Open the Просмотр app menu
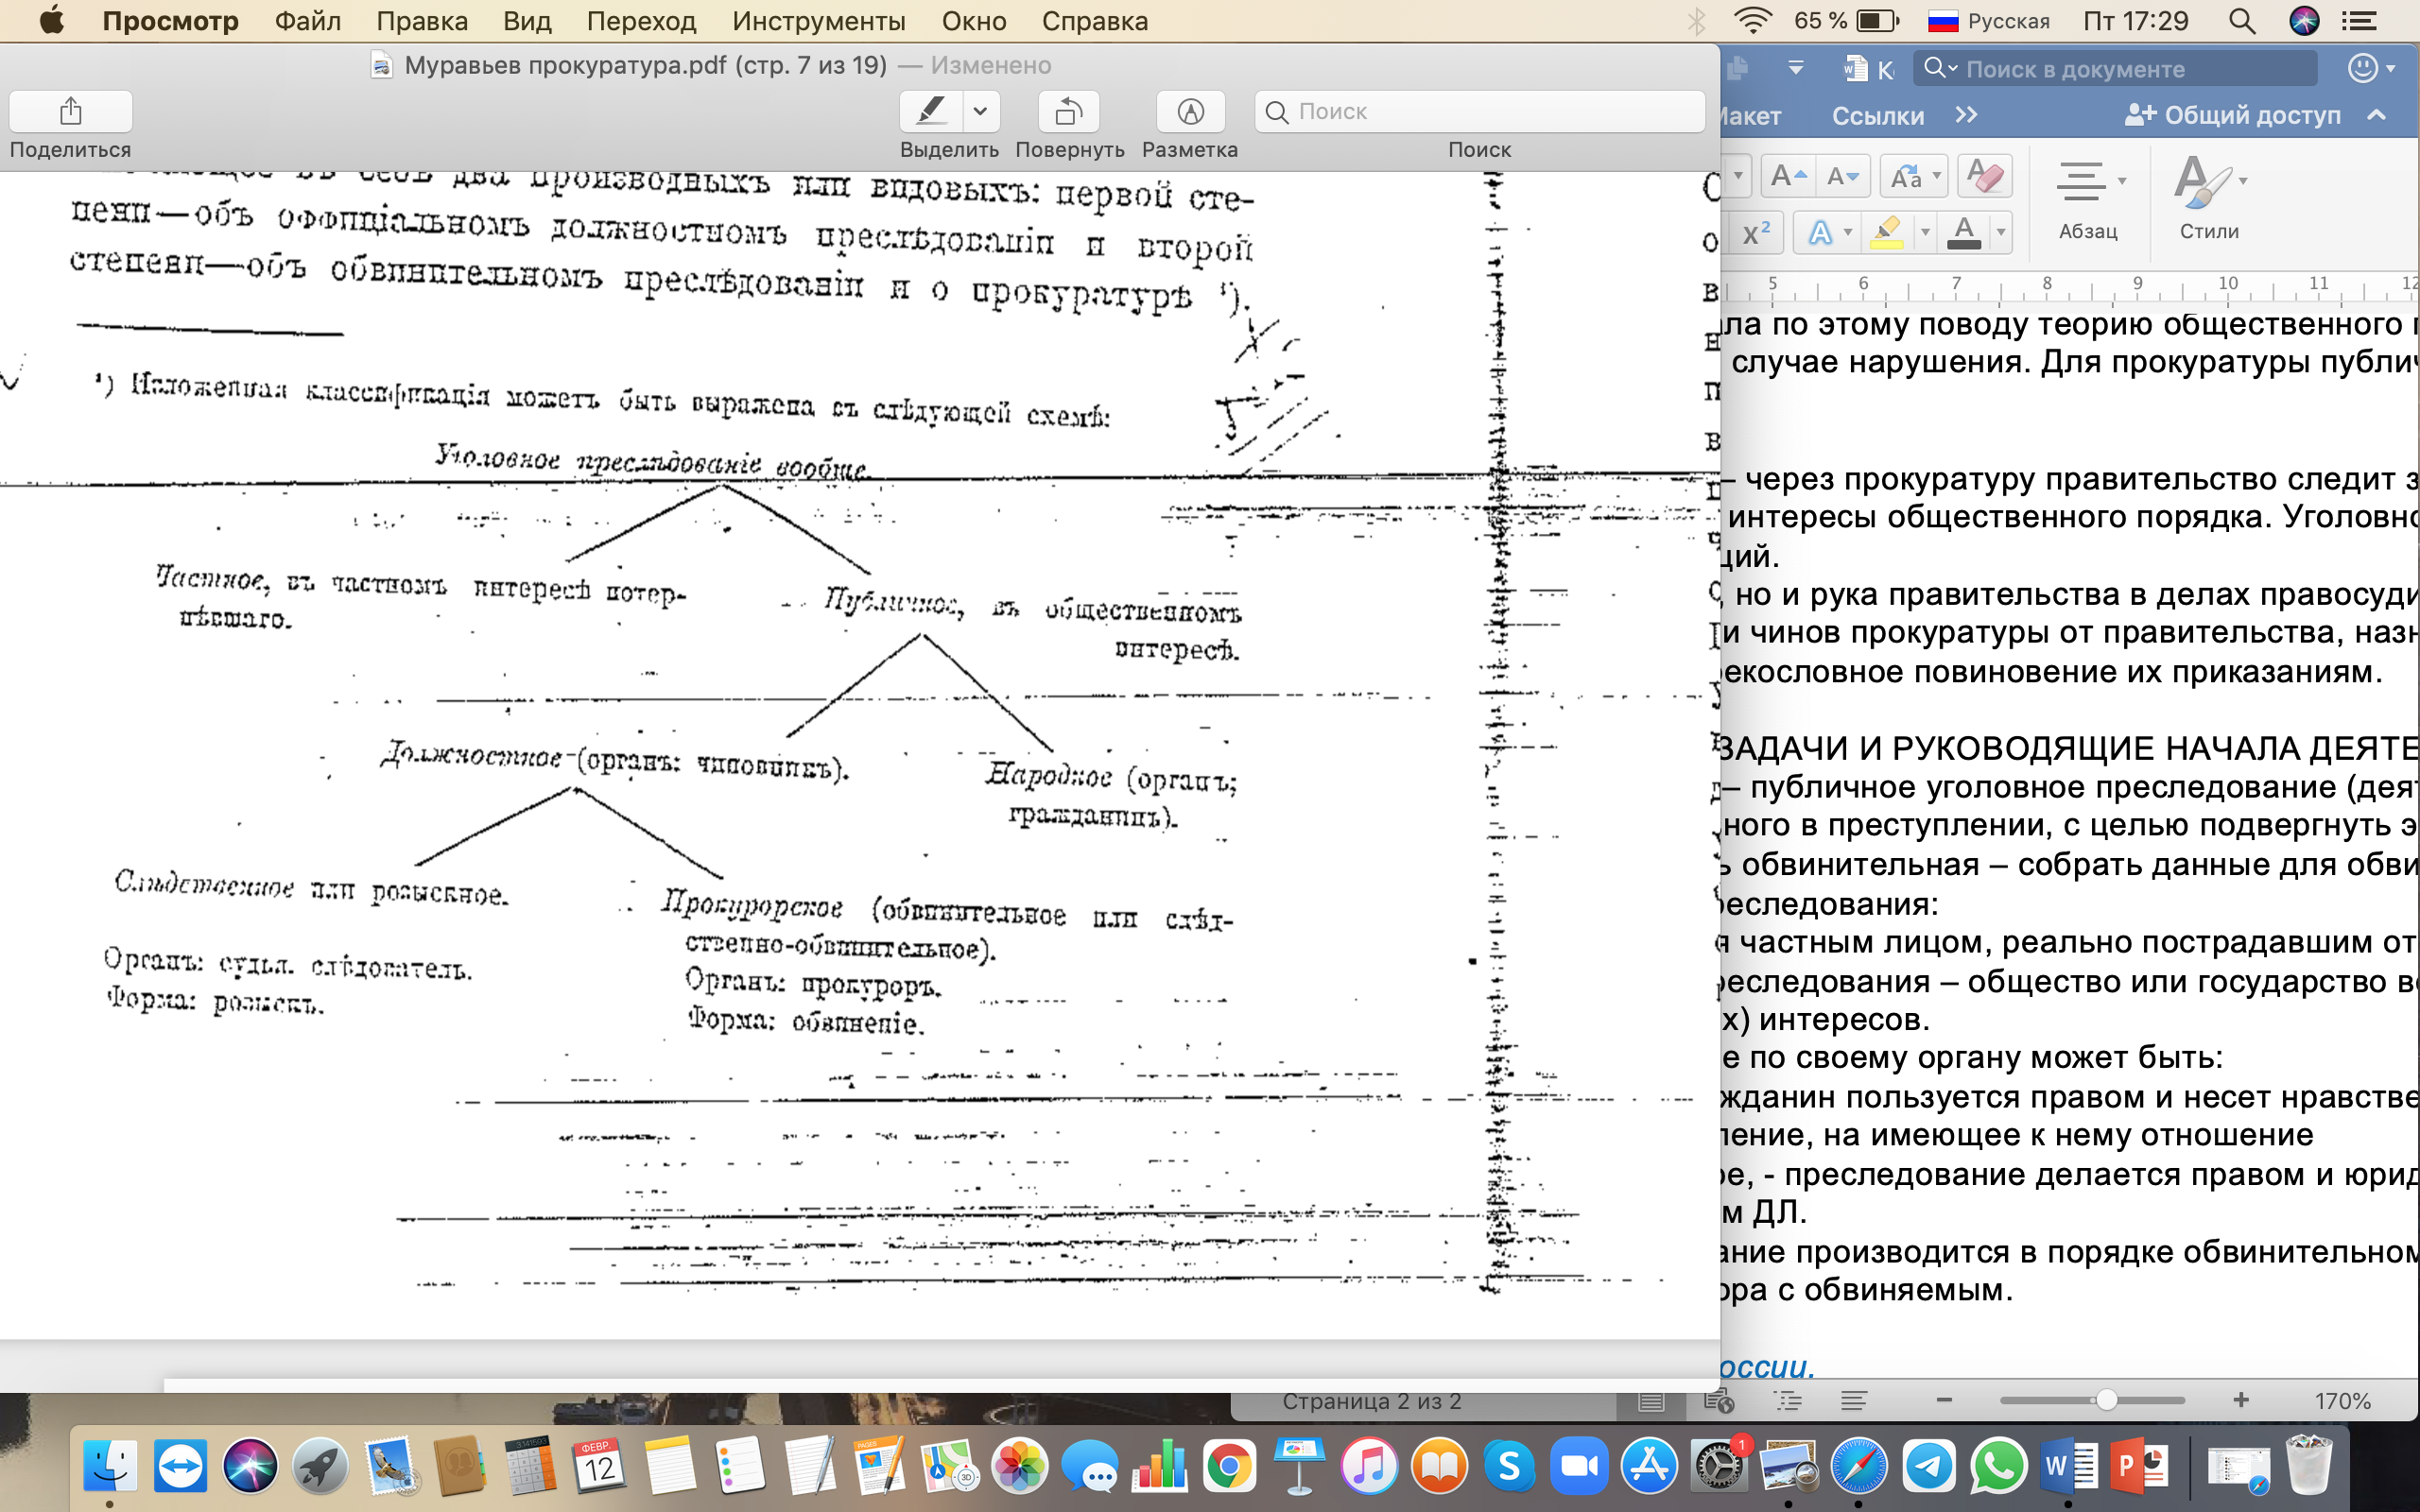 (x=170, y=21)
